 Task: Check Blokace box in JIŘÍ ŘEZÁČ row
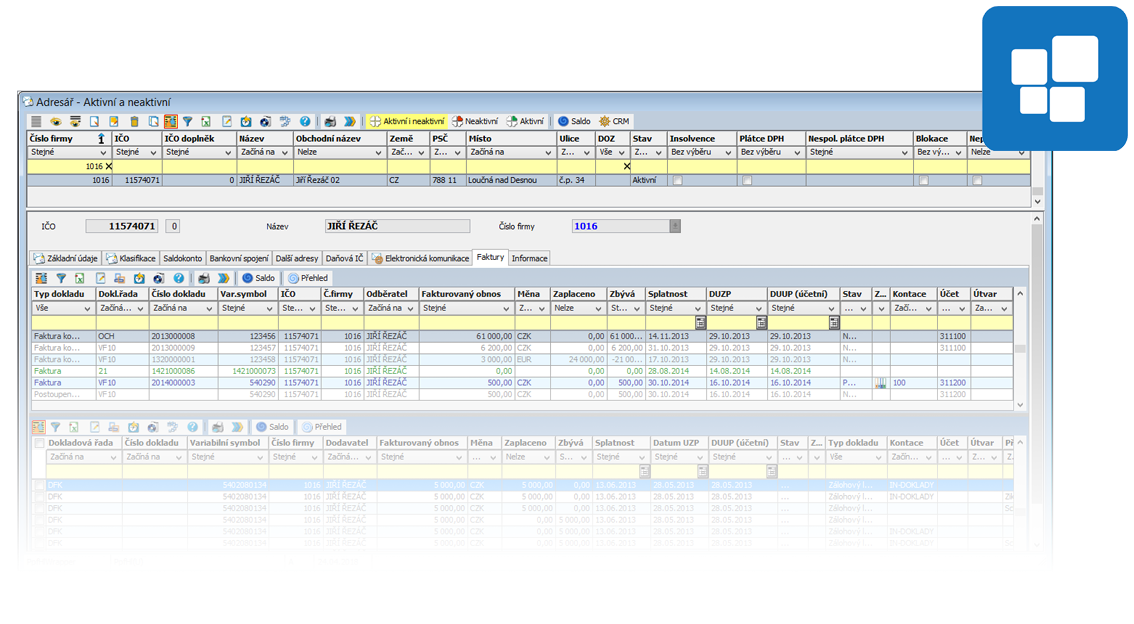pyautogui.click(x=924, y=181)
